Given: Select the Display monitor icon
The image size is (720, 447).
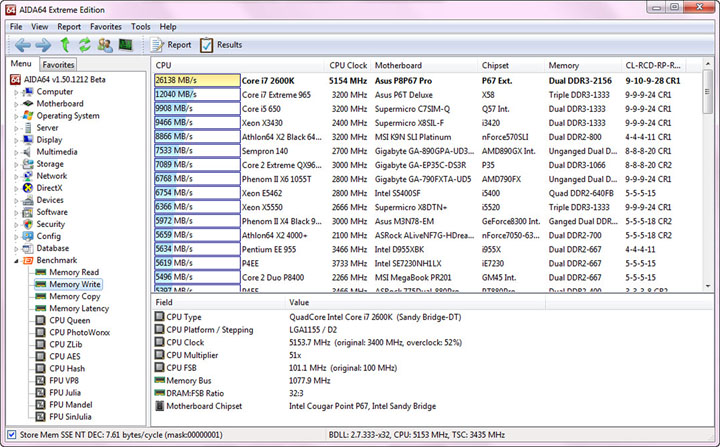Looking at the screenshot, I should click(x=28, y=139).
